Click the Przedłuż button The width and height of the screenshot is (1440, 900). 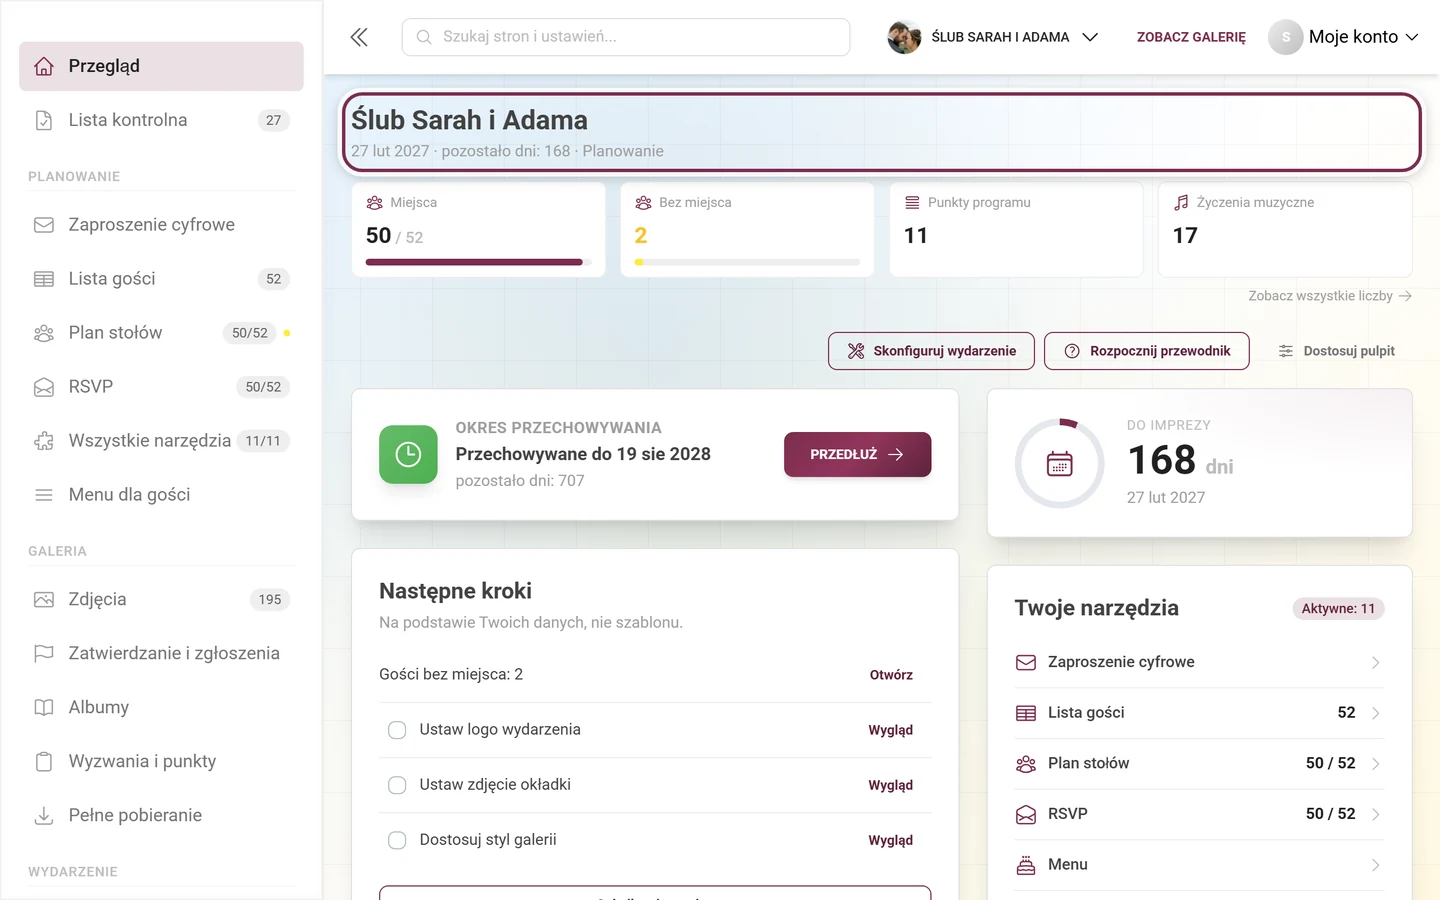click(857, 454)
